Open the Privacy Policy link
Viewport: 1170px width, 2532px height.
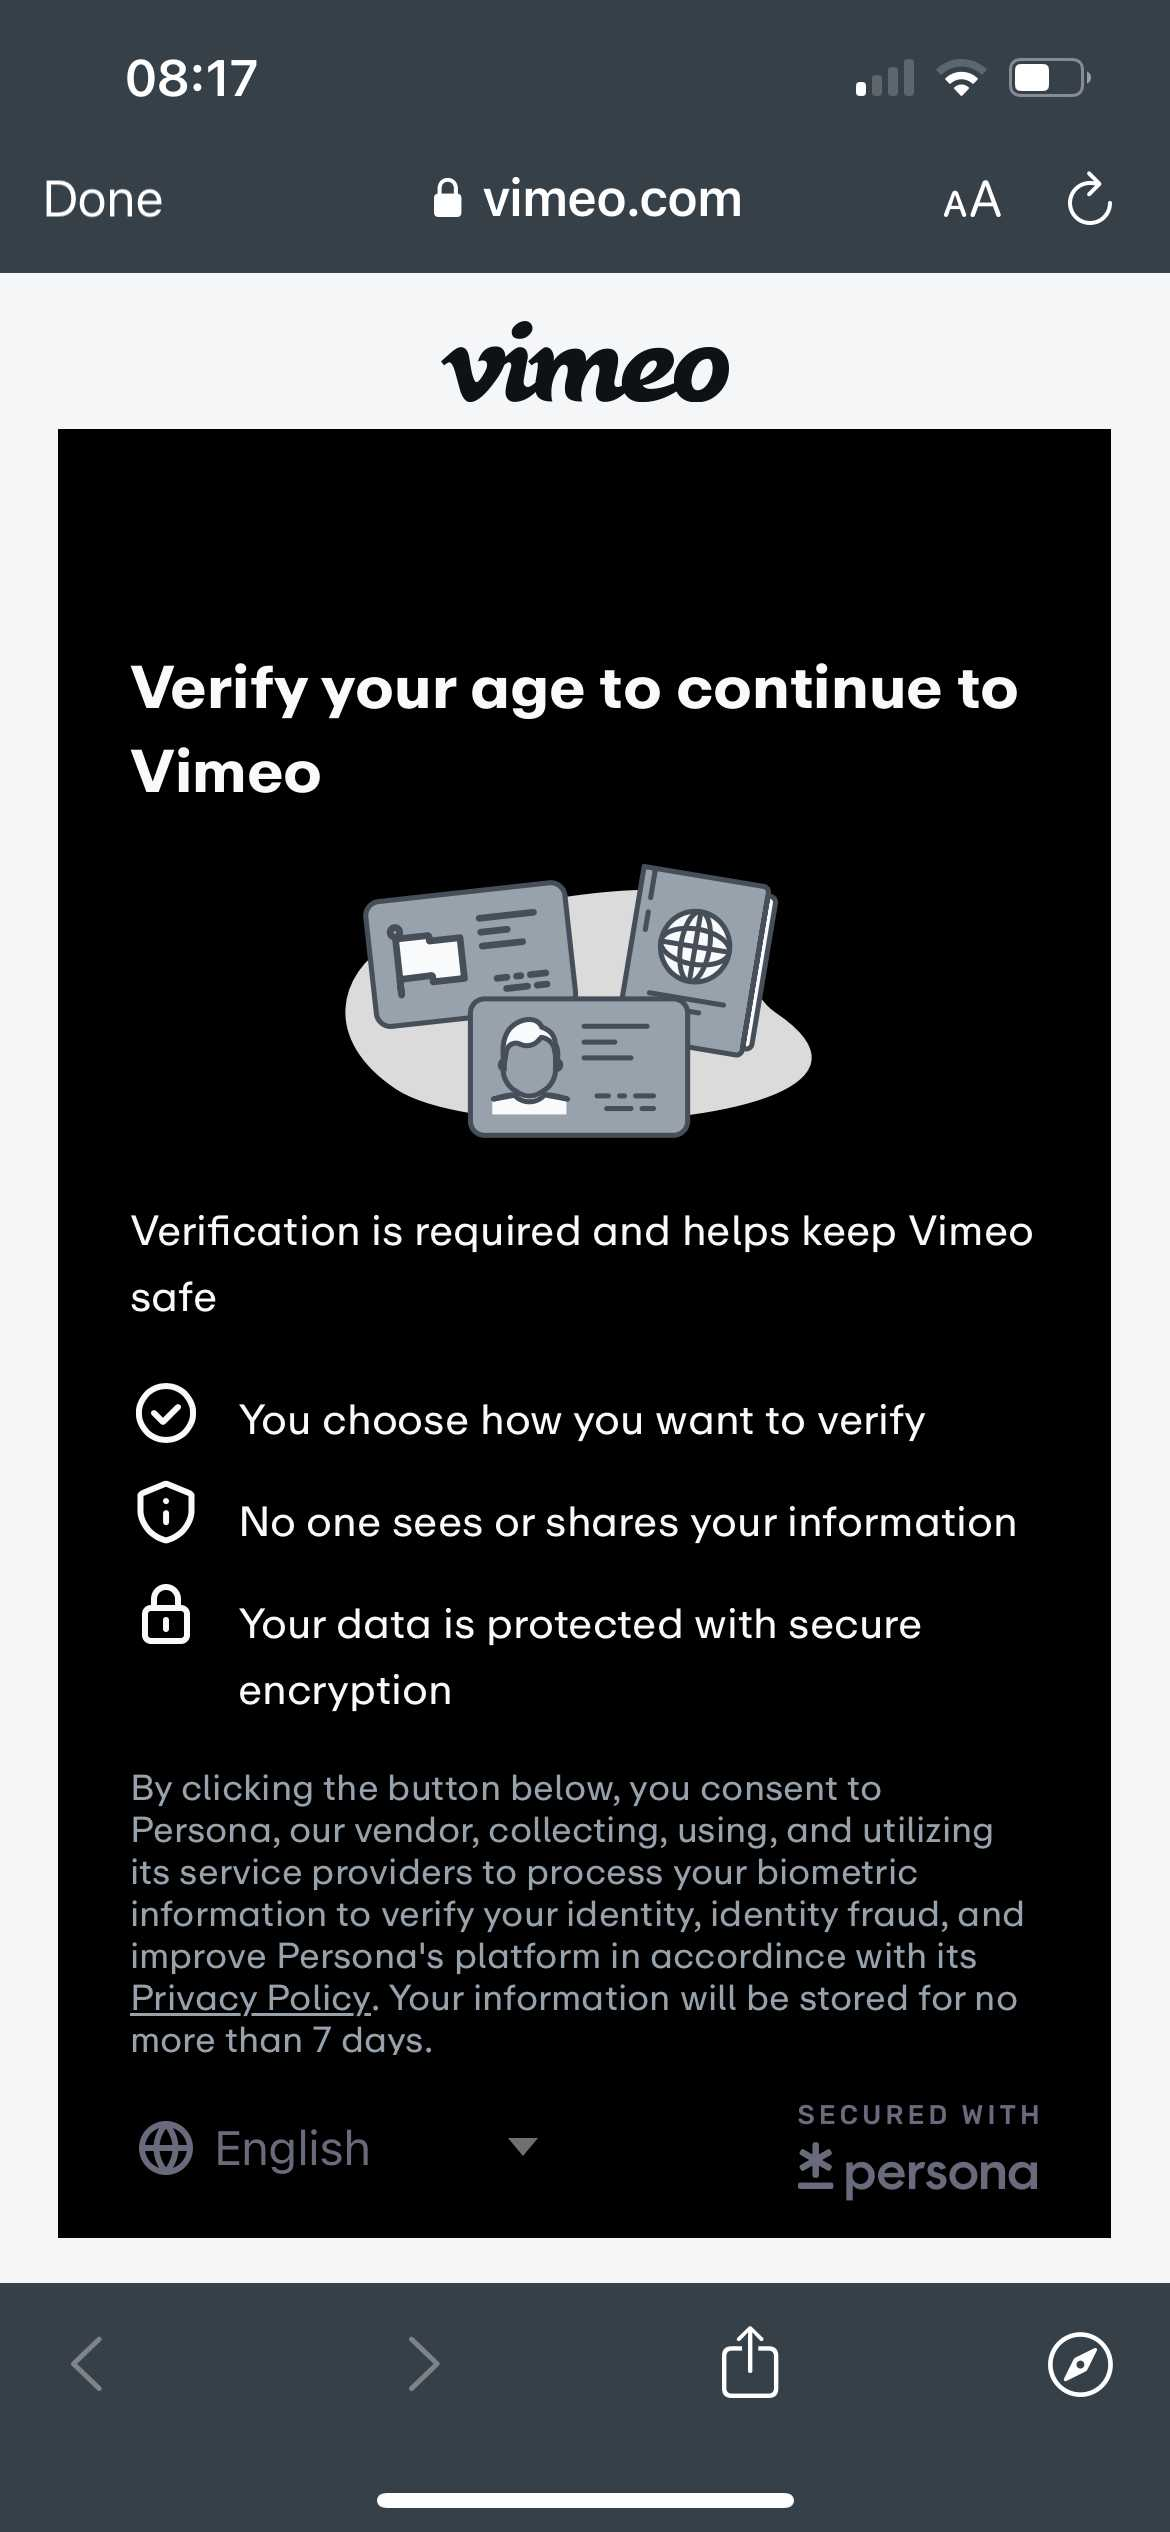click(x=250, y=1997)
